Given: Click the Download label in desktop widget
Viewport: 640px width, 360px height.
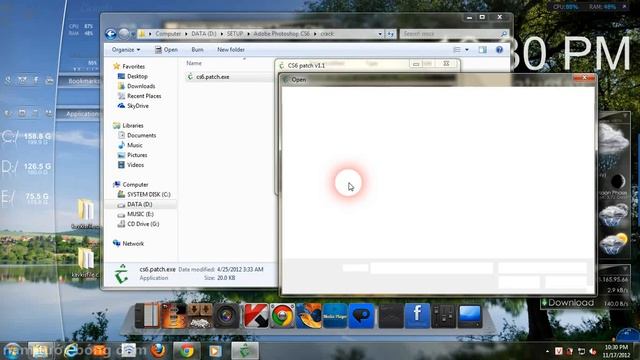Looking at the screenshot, I should [571, 303].
